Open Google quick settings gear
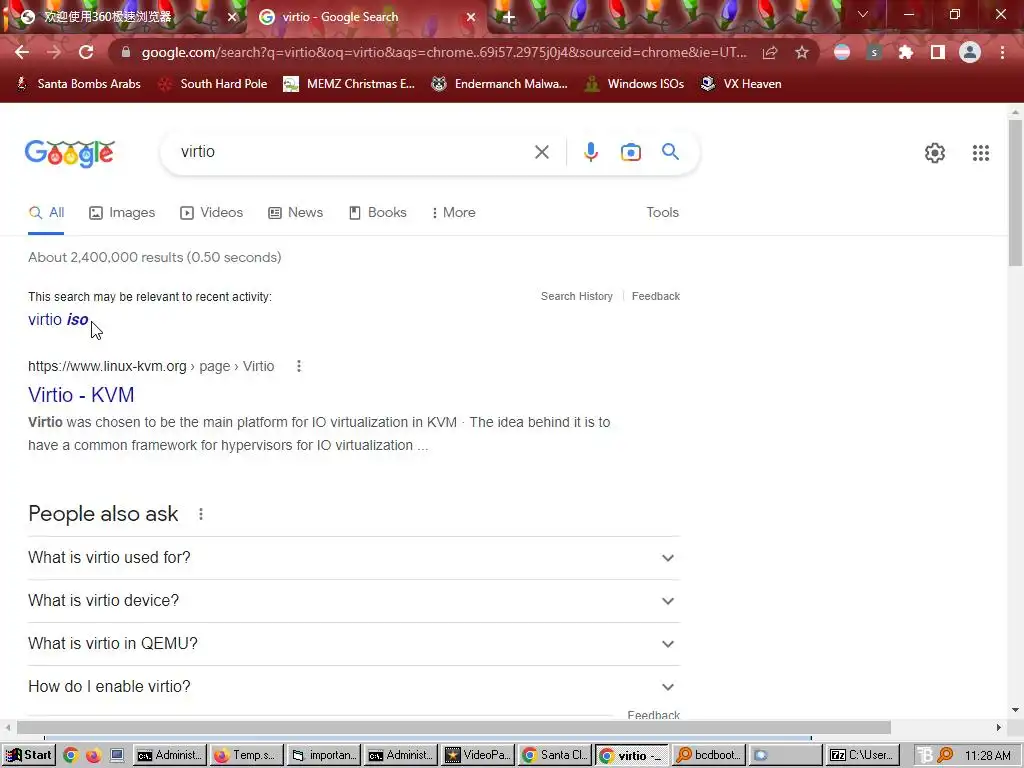Screen dimensions: 1024x768 [935, 153]
